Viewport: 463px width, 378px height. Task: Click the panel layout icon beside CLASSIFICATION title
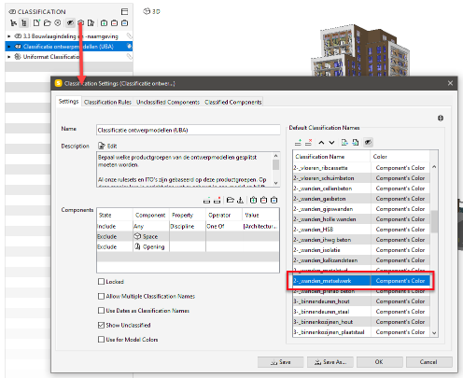pyautogui.click(x=124, y=12)
